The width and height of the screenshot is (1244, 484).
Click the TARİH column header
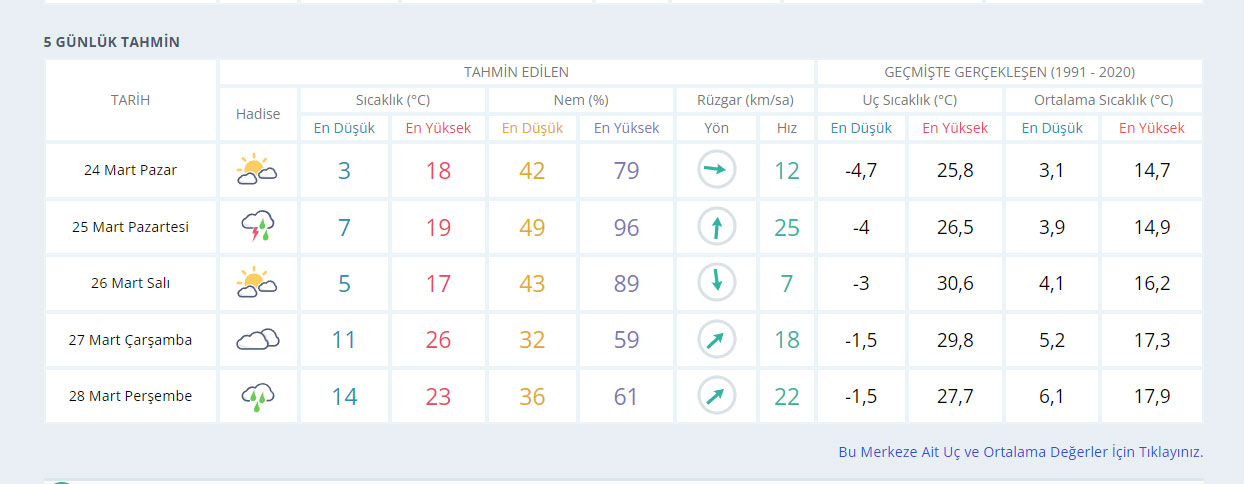pyautogui.click(x=130, y=100)
